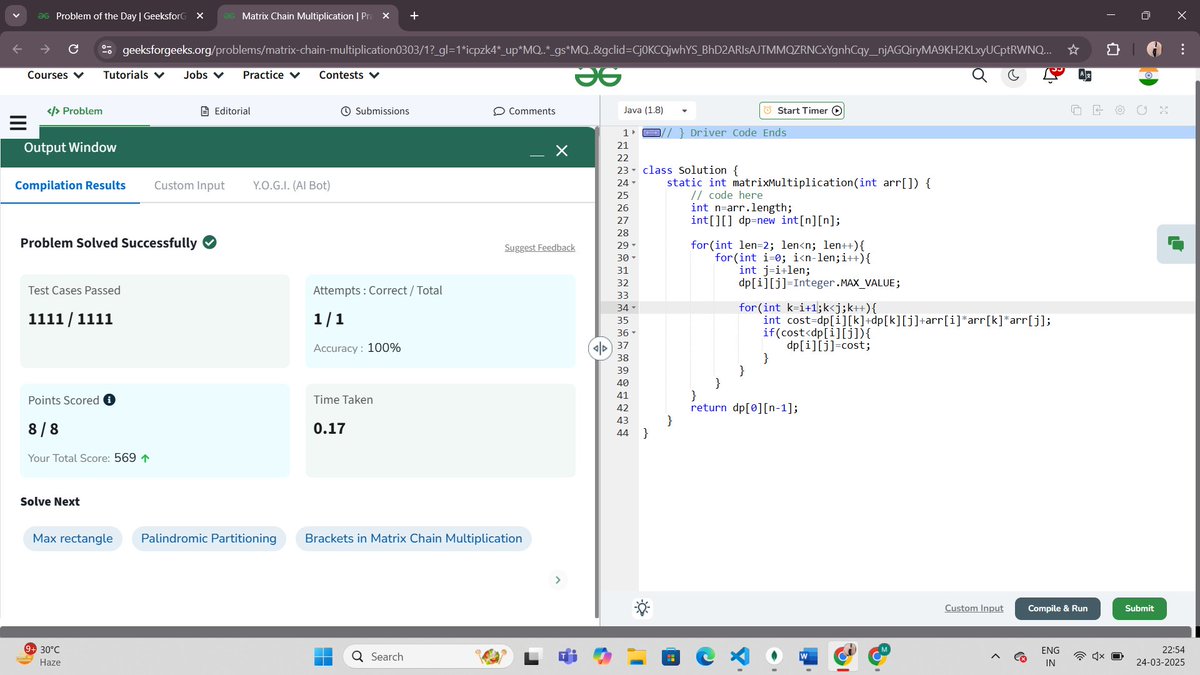Open the green chat bubble widget
Screen dimensions: 1200x675
(1176, 244)
